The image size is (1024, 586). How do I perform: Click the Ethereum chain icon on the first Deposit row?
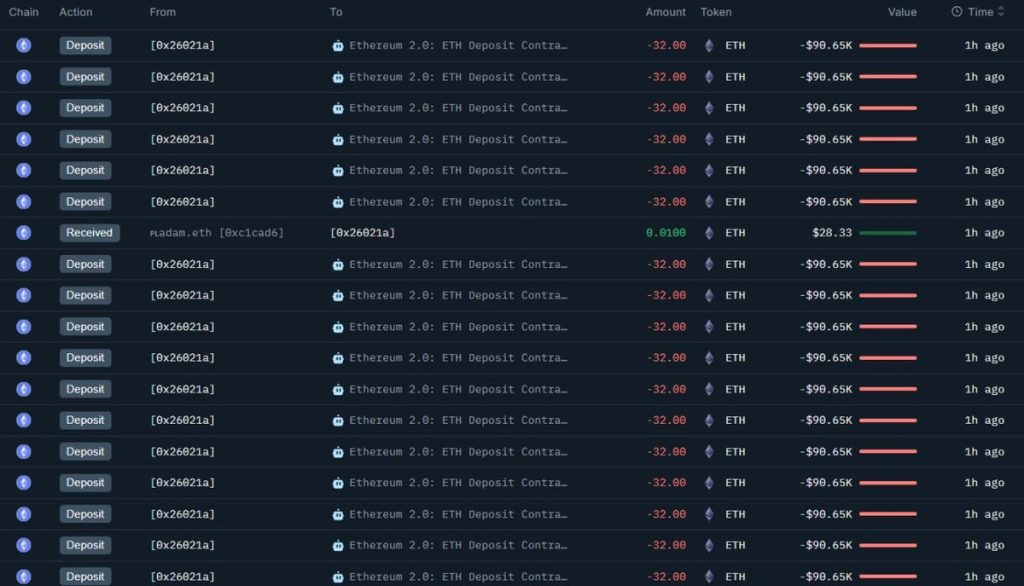[x=23, y=45]
